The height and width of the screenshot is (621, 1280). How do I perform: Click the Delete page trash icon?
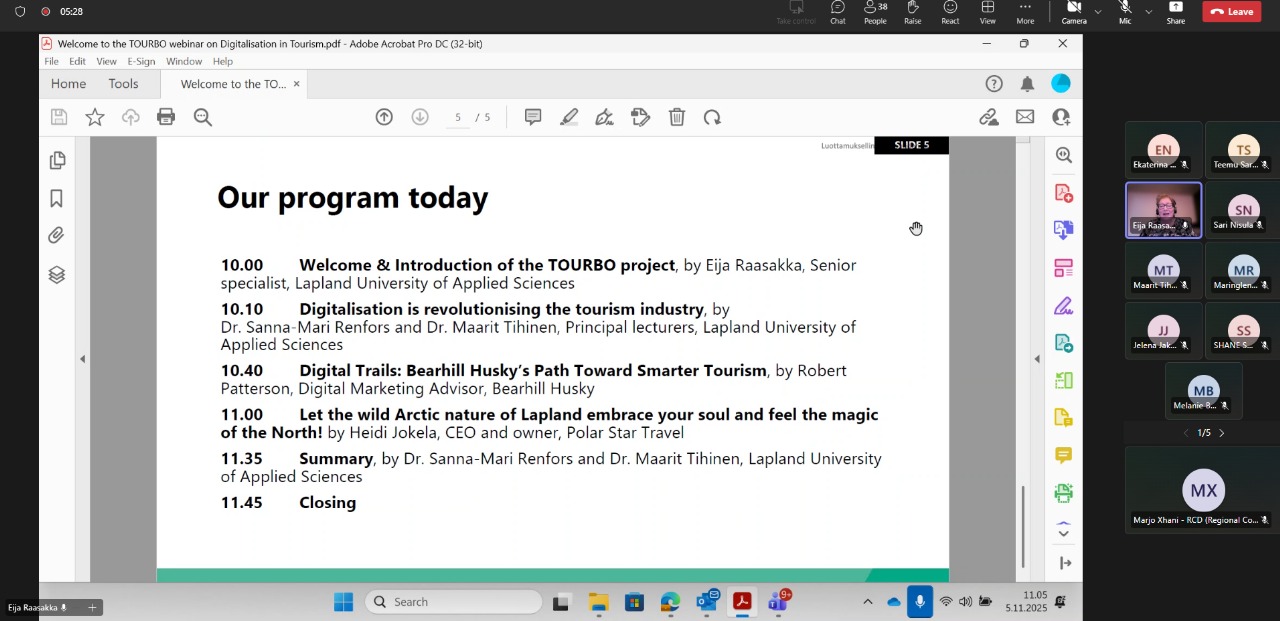tap(677, 117)
